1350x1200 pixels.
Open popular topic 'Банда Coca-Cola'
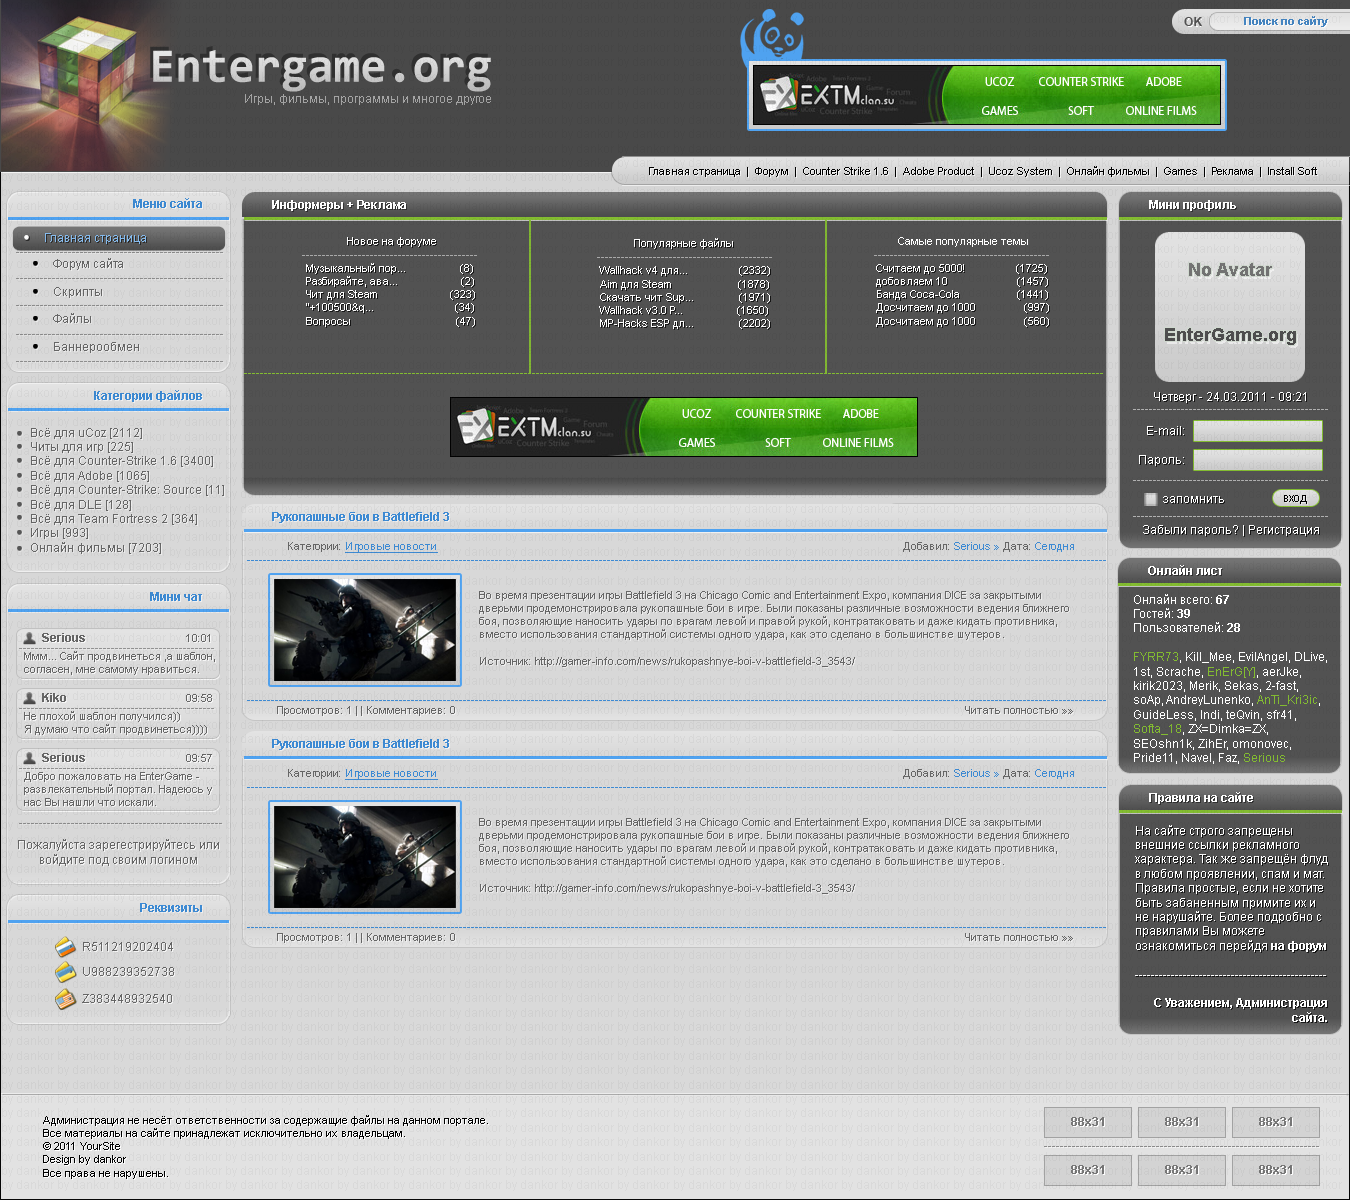pyautogui.click(x=917, y=295)
